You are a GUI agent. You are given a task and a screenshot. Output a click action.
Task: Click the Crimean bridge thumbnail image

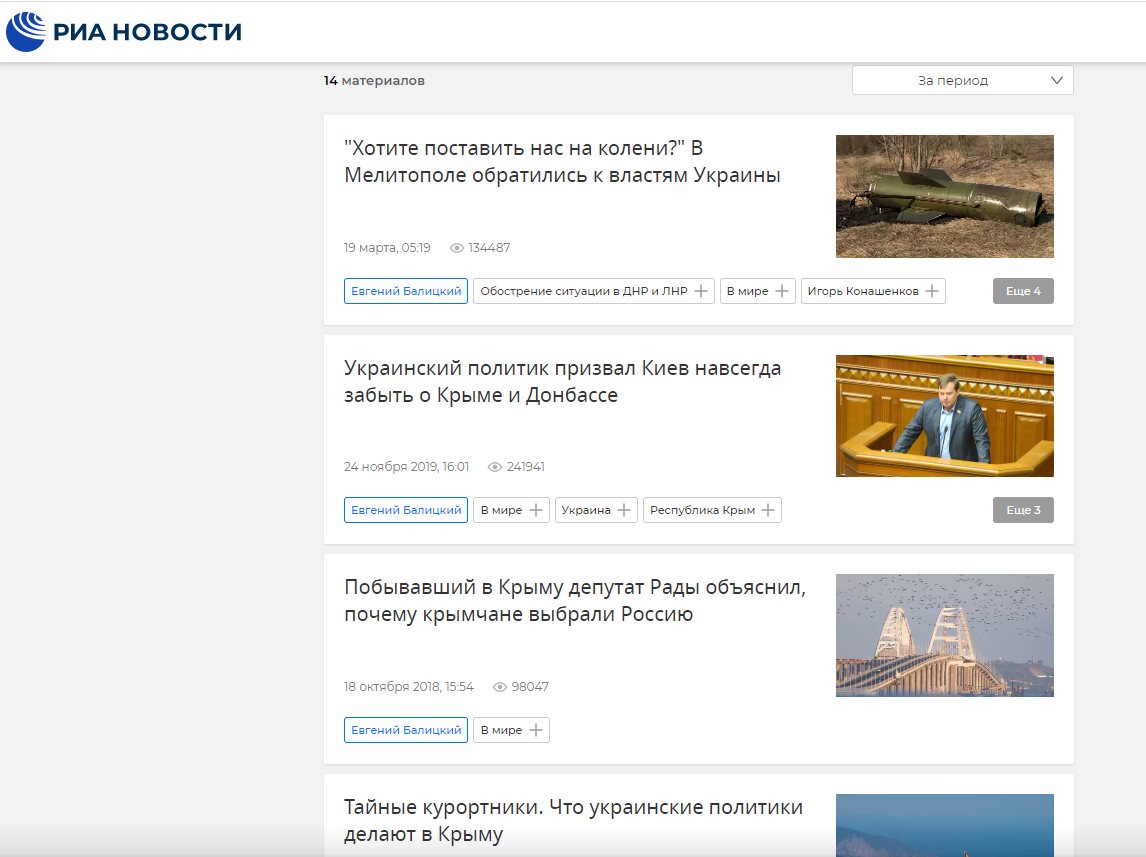[944, 635]
